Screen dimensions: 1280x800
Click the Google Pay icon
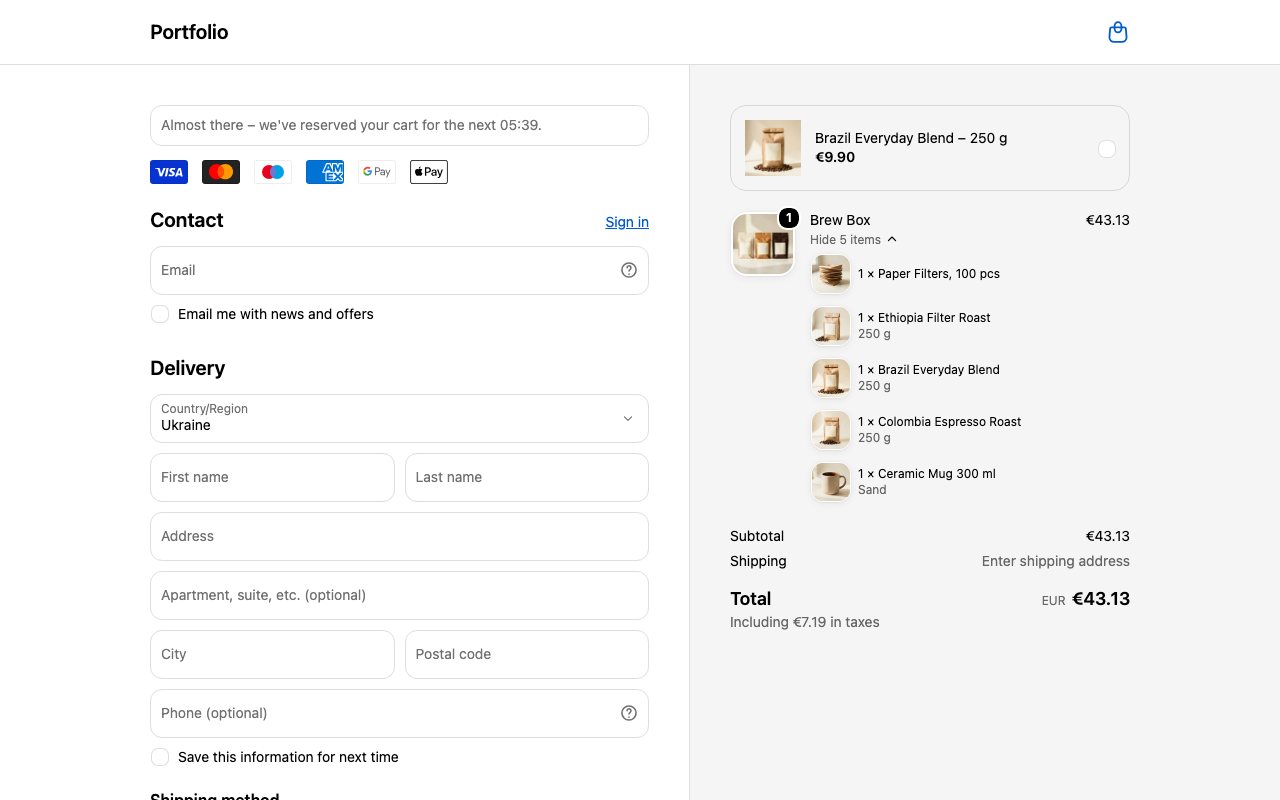377,172
